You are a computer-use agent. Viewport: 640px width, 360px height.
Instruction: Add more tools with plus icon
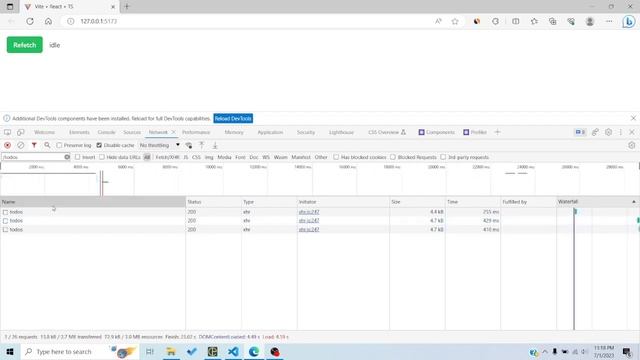(x=497, y=132)
